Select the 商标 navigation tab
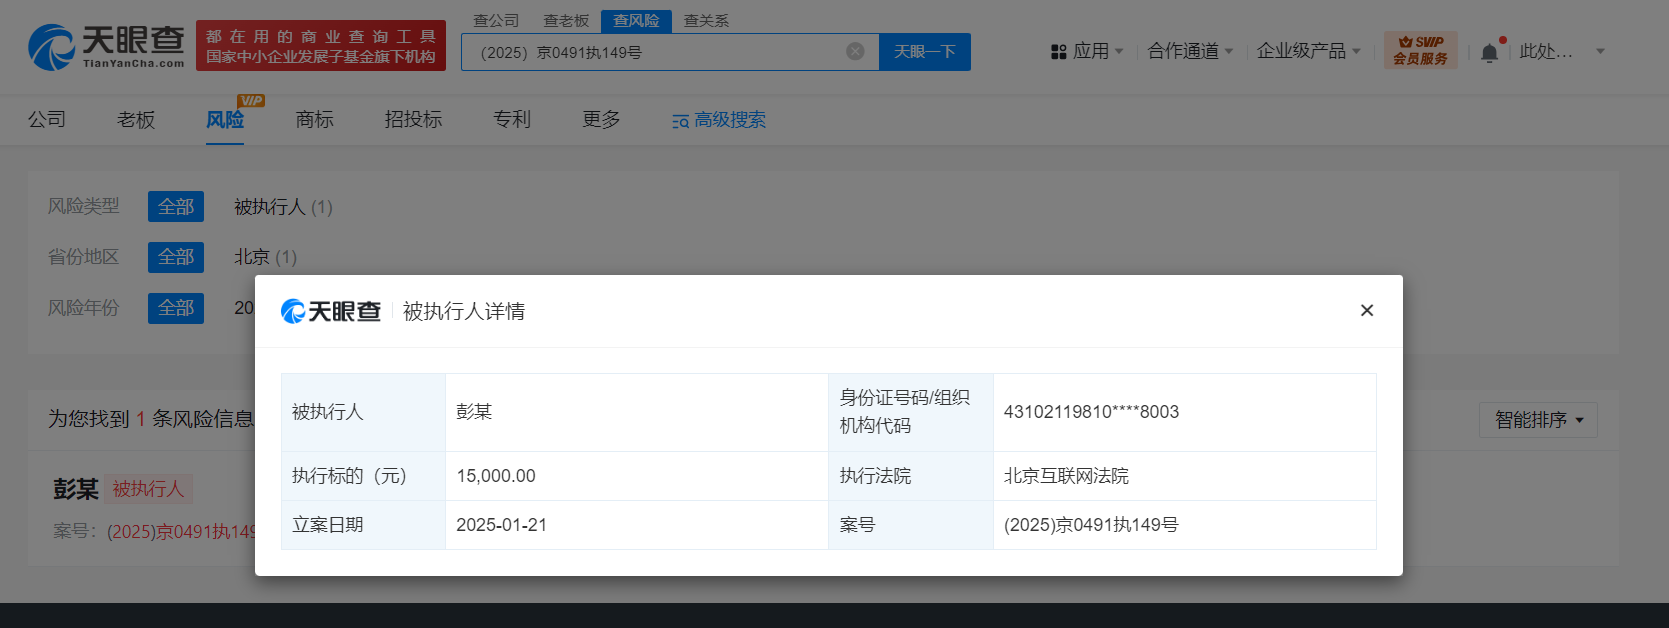The image size is (1669, 628). pyautogui.click(x=314, y=120)
